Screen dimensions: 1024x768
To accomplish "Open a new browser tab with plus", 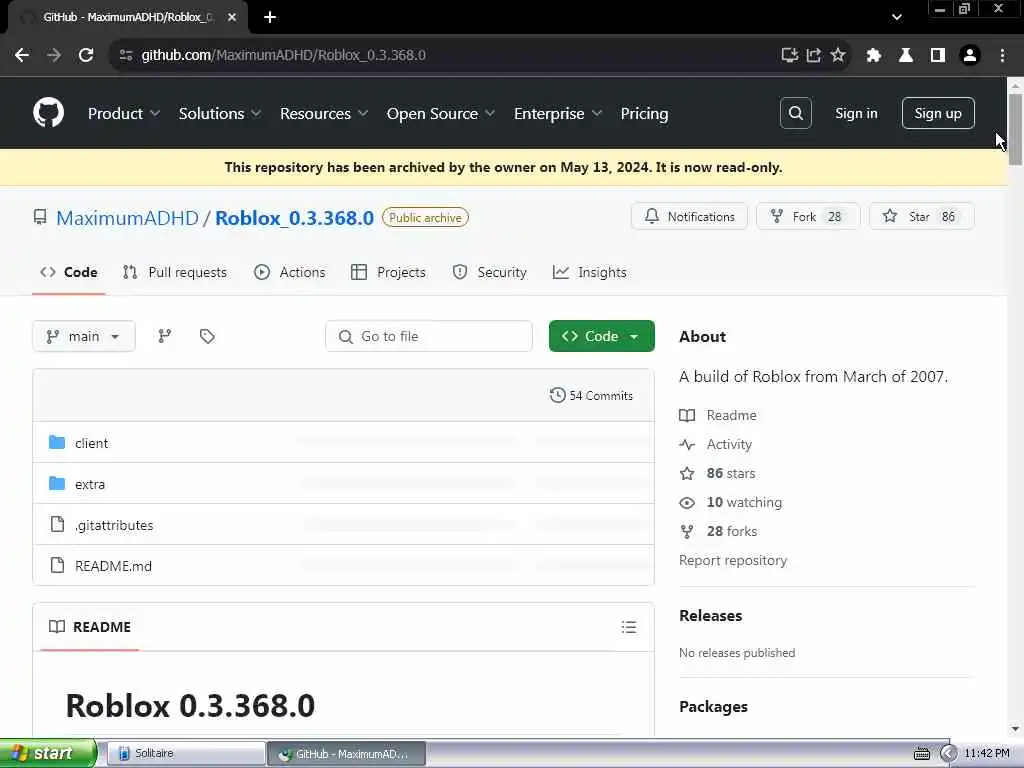I will [x=270, y=17].
